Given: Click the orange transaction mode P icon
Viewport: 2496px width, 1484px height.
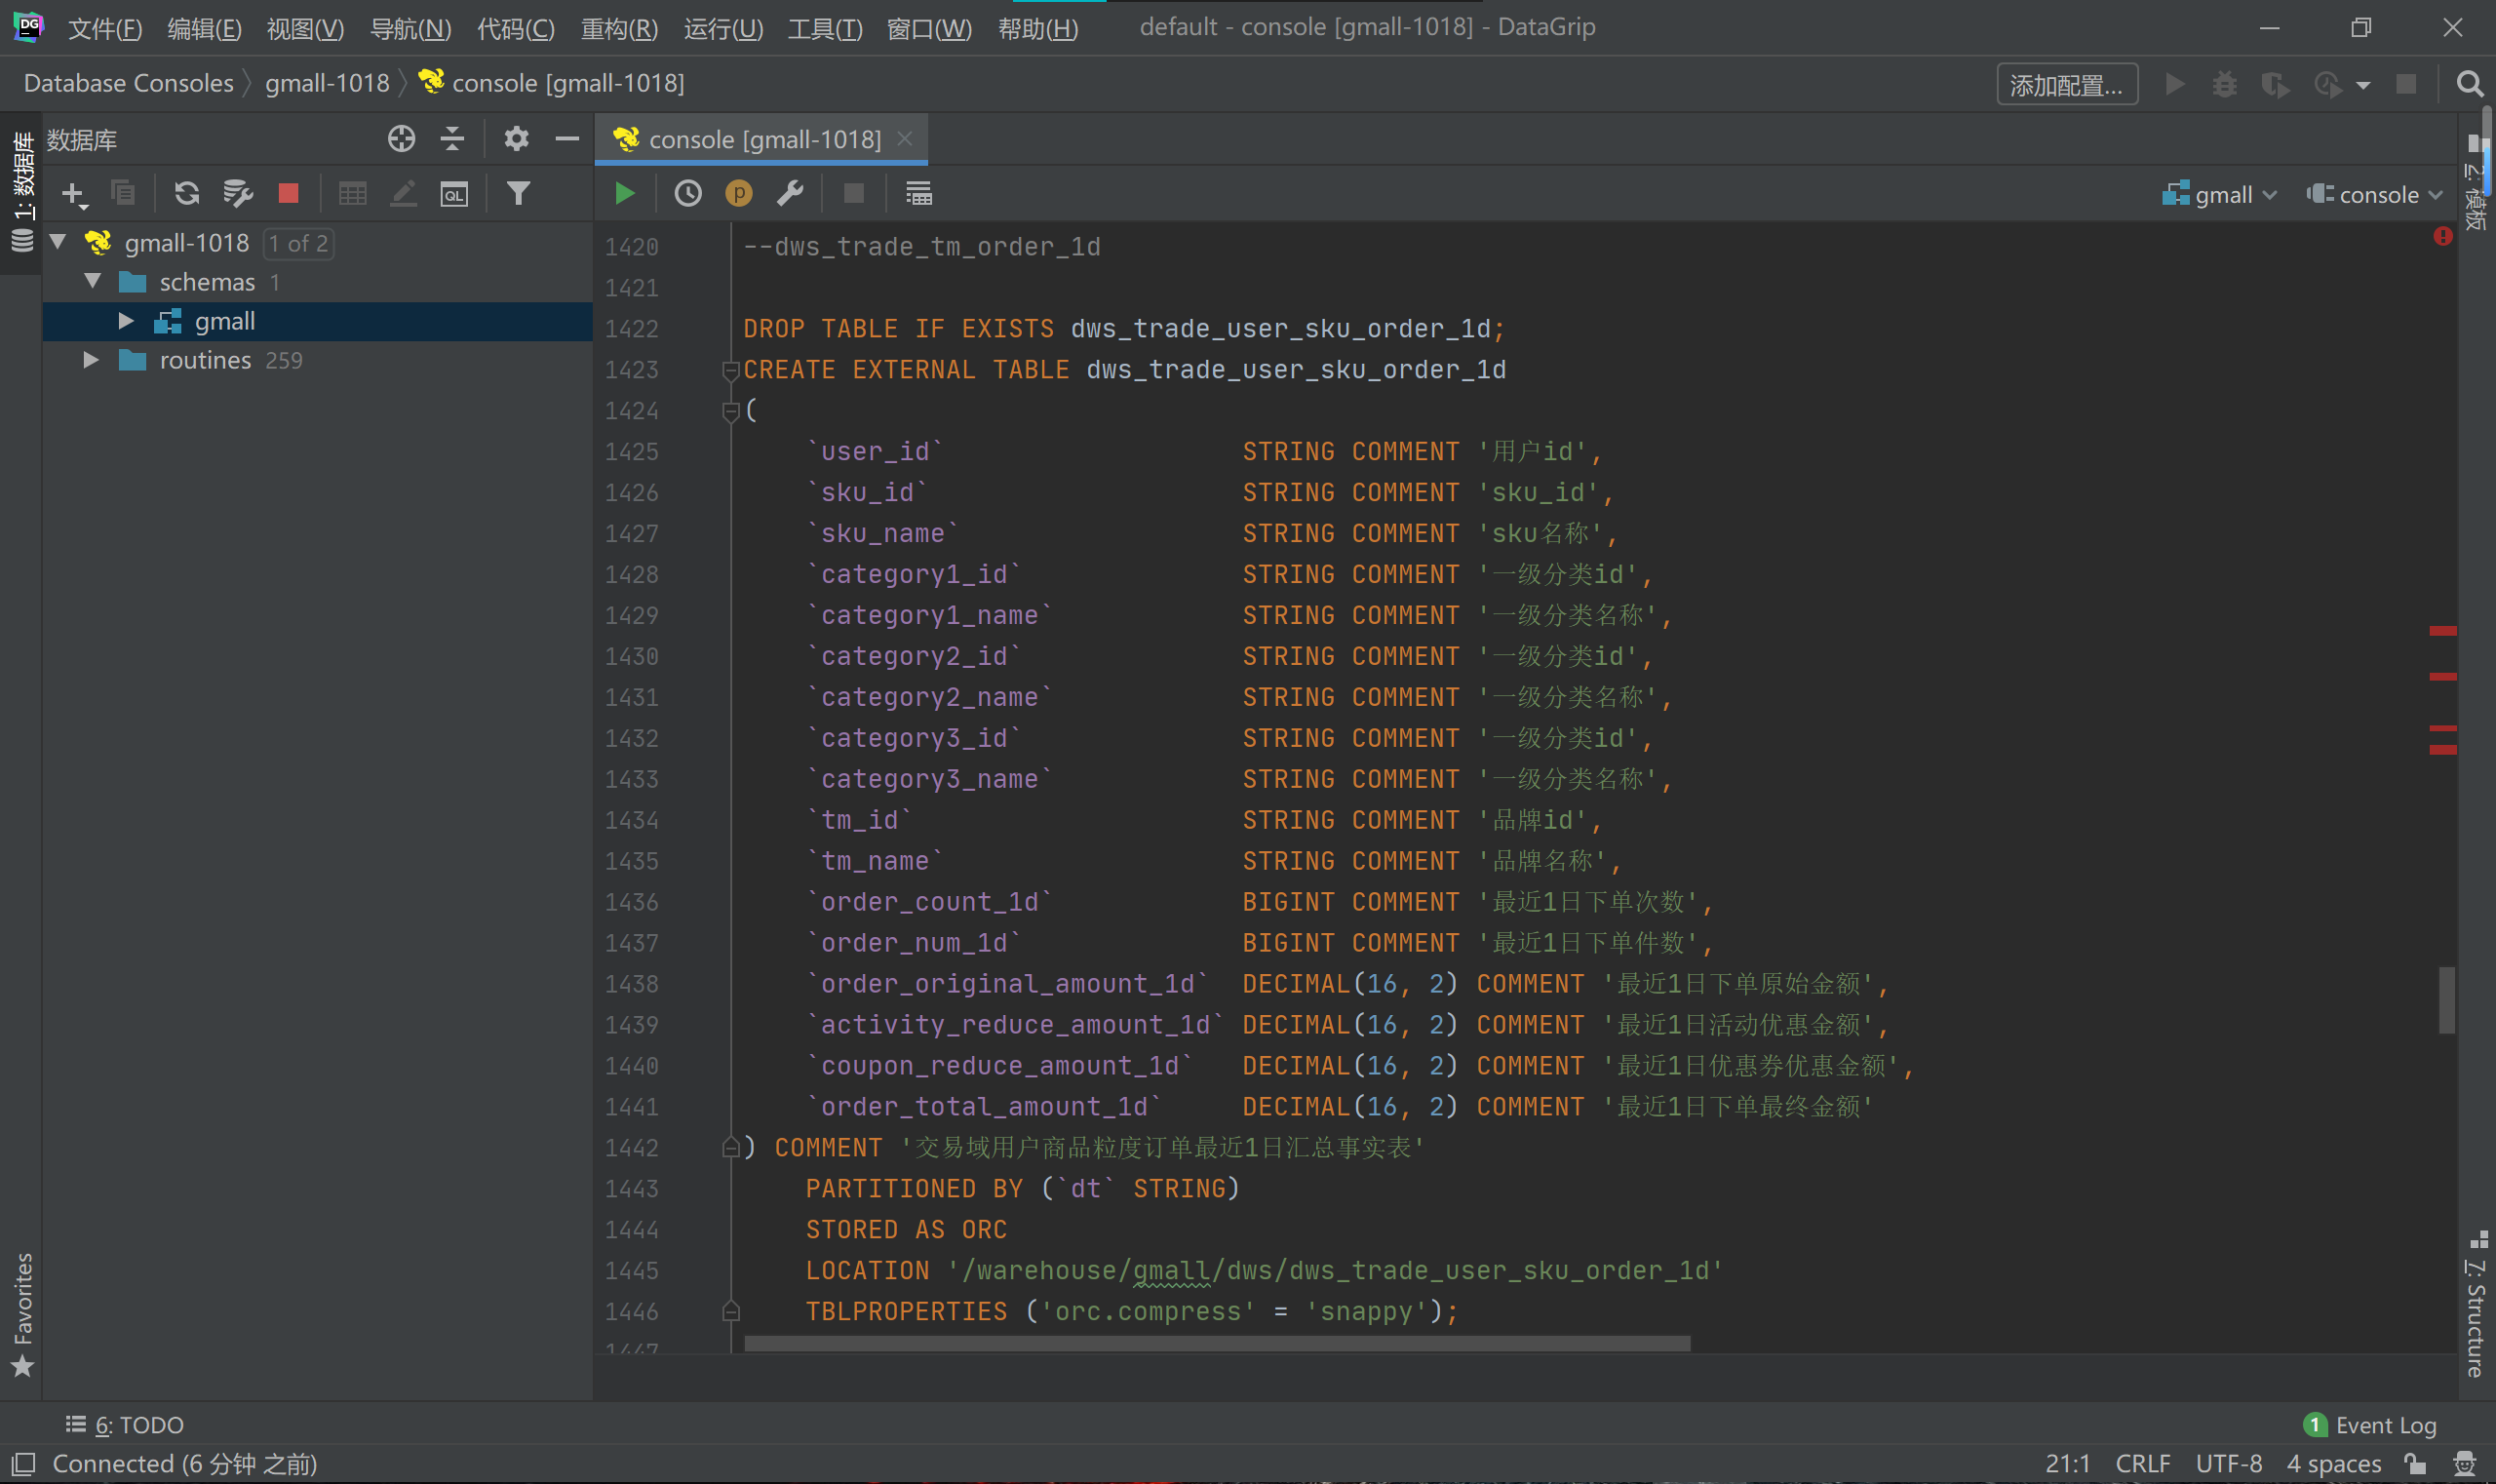Looking at the screenshot, I should point(738,193).
